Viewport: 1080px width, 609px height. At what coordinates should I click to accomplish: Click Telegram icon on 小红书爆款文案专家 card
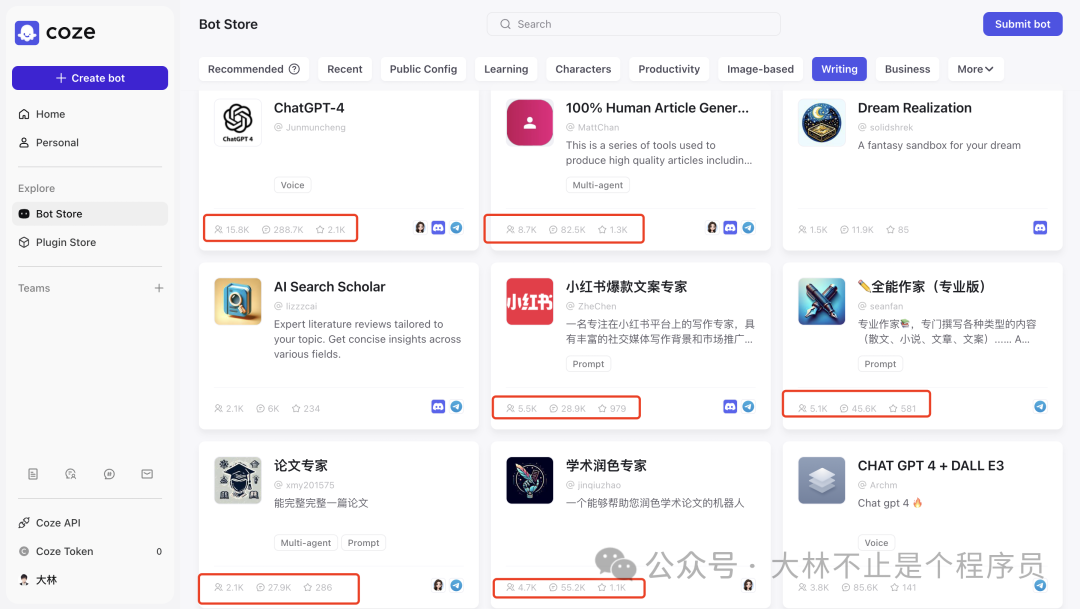click(x=749, y=406)
